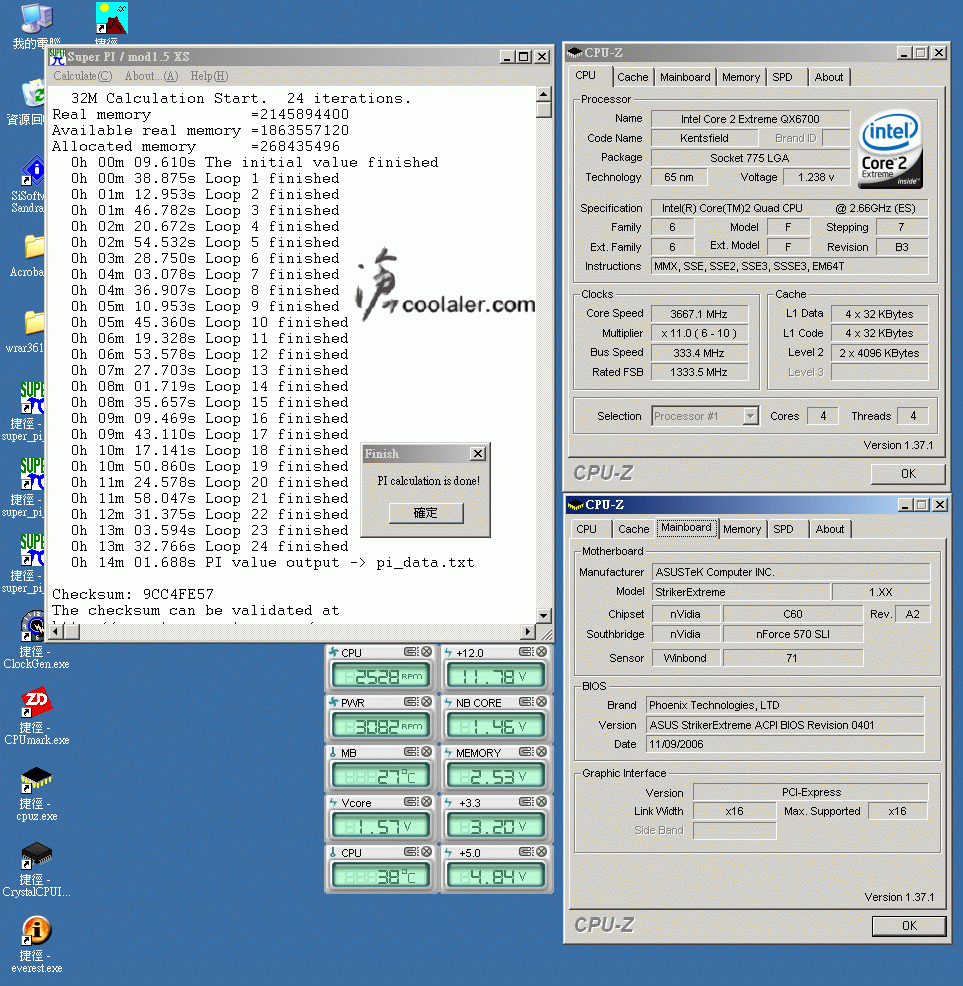This screenshot has width=963, height=986.
Task: Switch to the Cache tab in upper CPU-Z
Action: (x=632, y=77)
